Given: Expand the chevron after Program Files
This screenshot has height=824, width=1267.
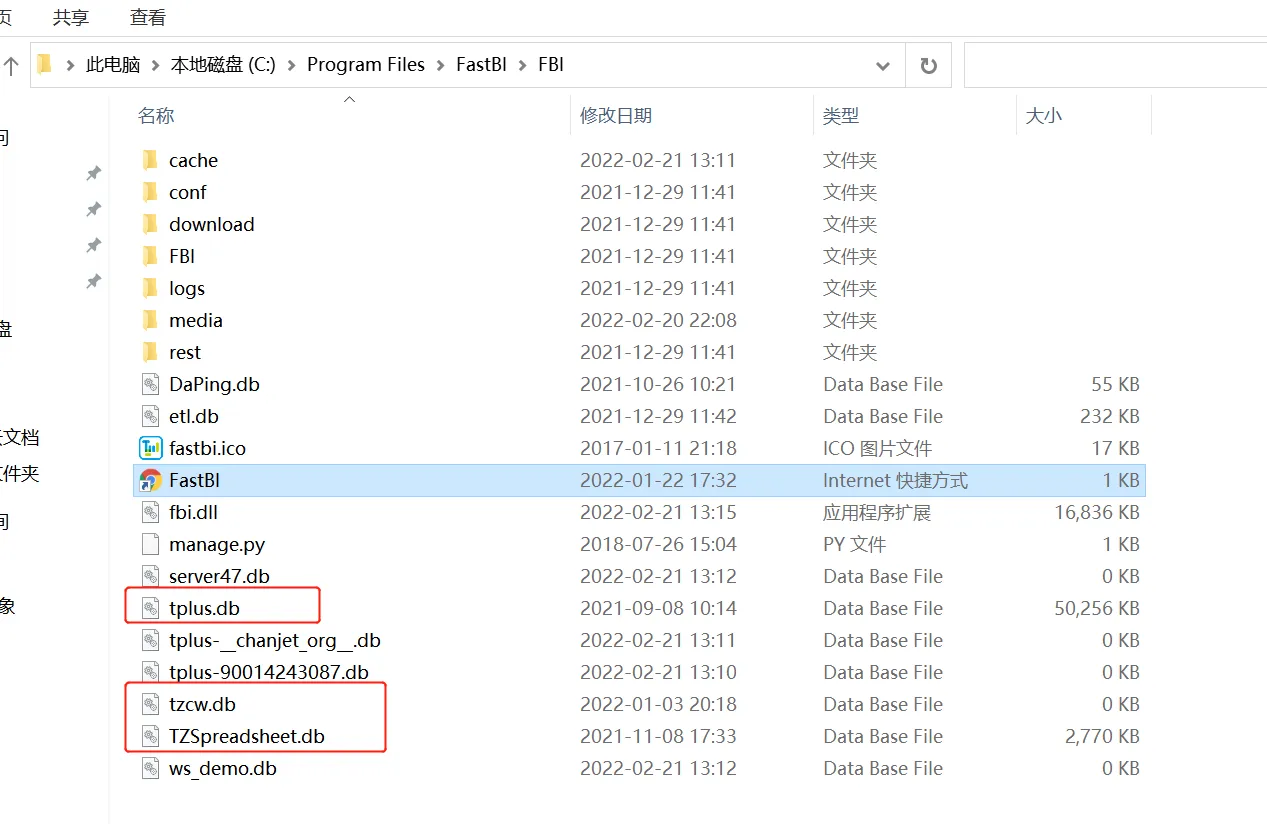Looking at the screenshot, I should (440, 65).
